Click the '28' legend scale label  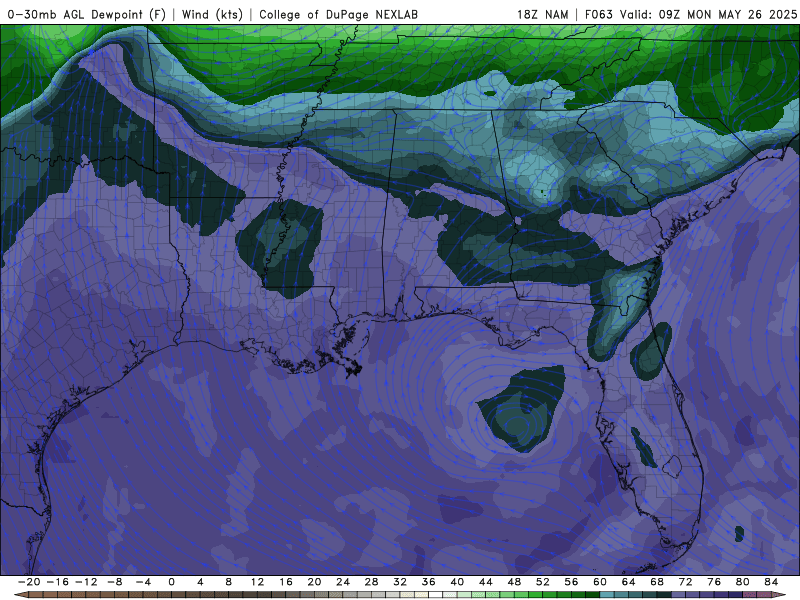click(x=371, y=582)
